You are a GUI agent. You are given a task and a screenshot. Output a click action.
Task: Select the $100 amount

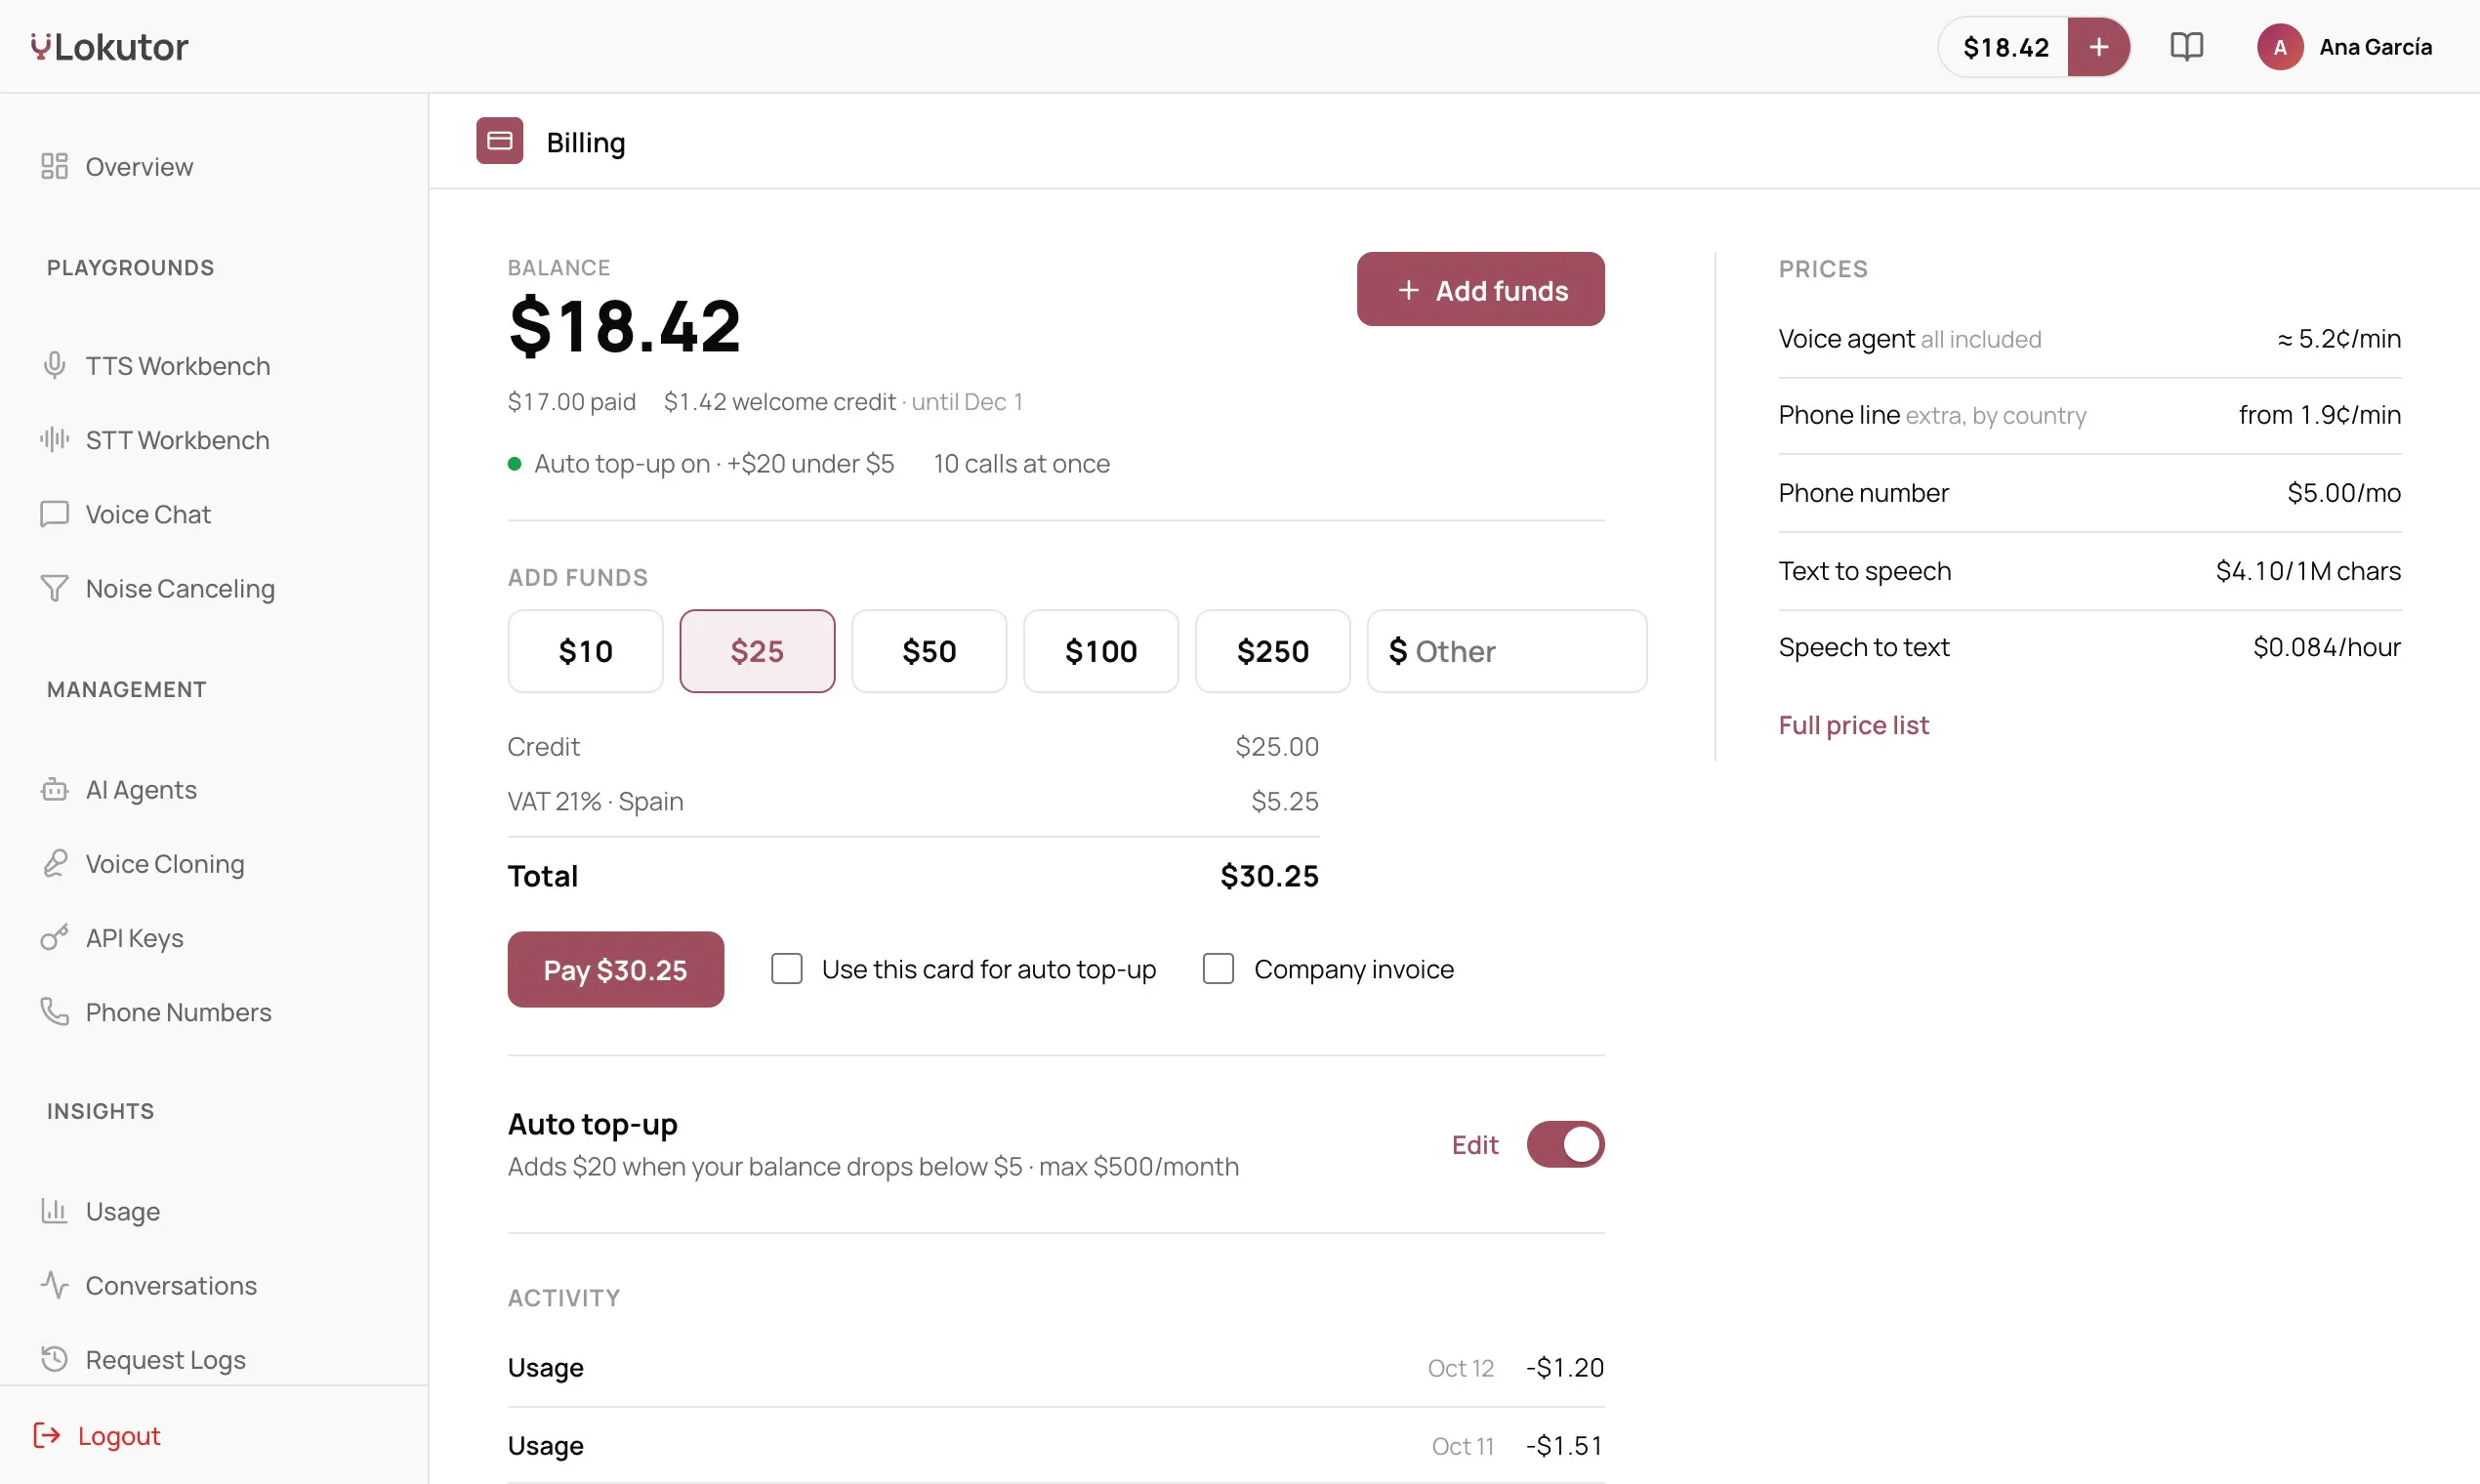[x=1101, y=651]
